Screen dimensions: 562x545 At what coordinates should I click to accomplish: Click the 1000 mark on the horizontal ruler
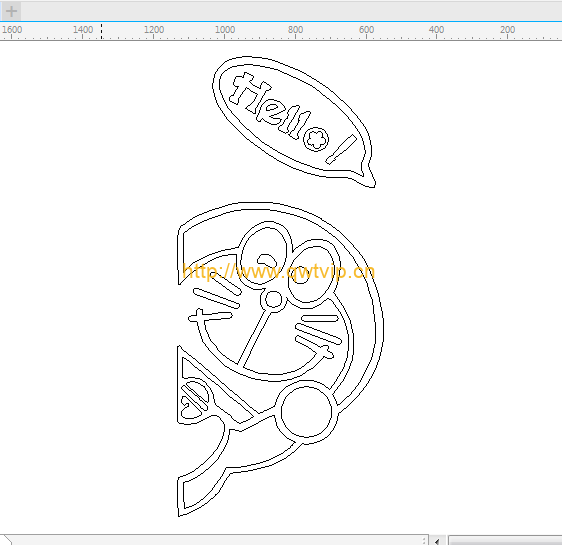pyautogui.click(x=225, y=30)
